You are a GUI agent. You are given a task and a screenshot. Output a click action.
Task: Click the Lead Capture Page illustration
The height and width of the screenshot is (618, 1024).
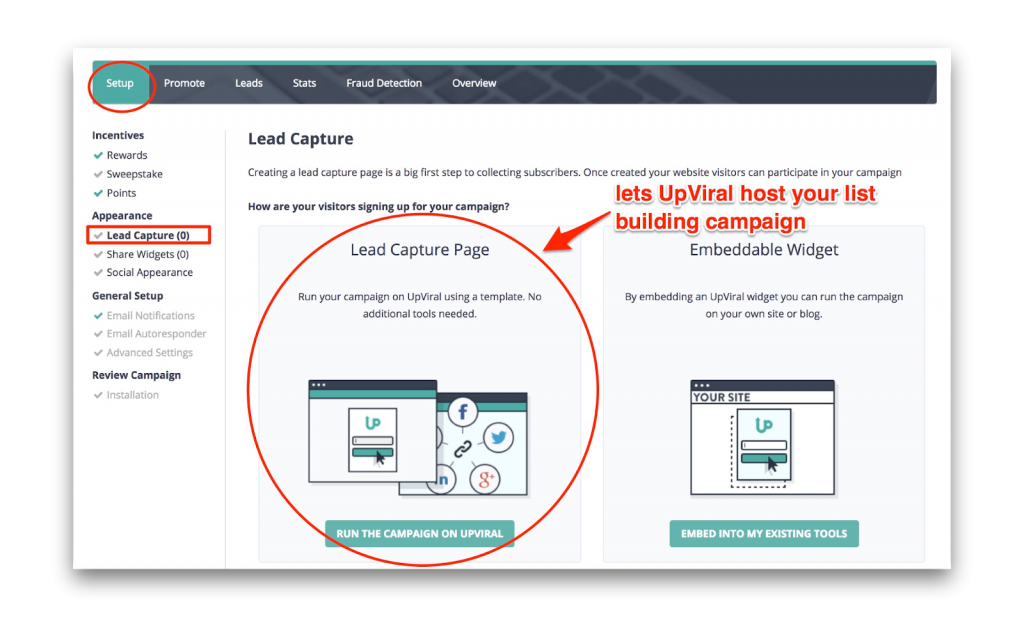click(x=418, y=439)
